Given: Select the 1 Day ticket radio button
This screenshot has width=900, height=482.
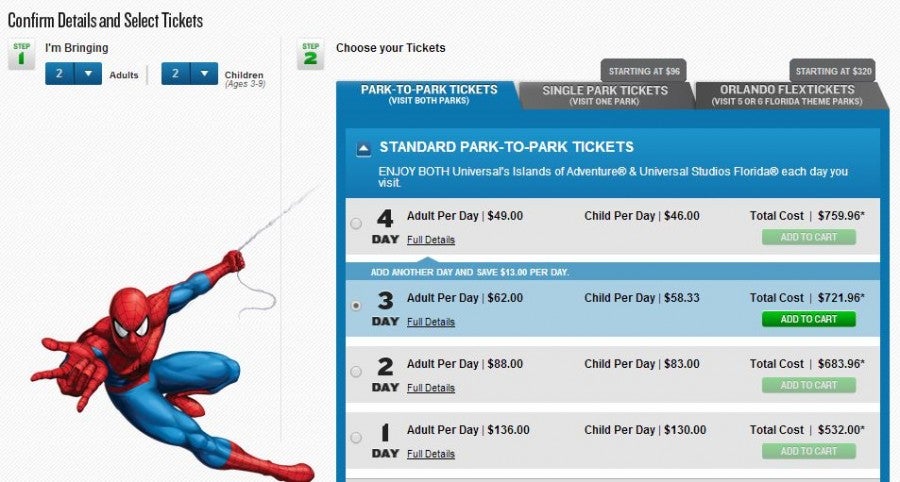Looking at the screenshot, I should 356,438.
